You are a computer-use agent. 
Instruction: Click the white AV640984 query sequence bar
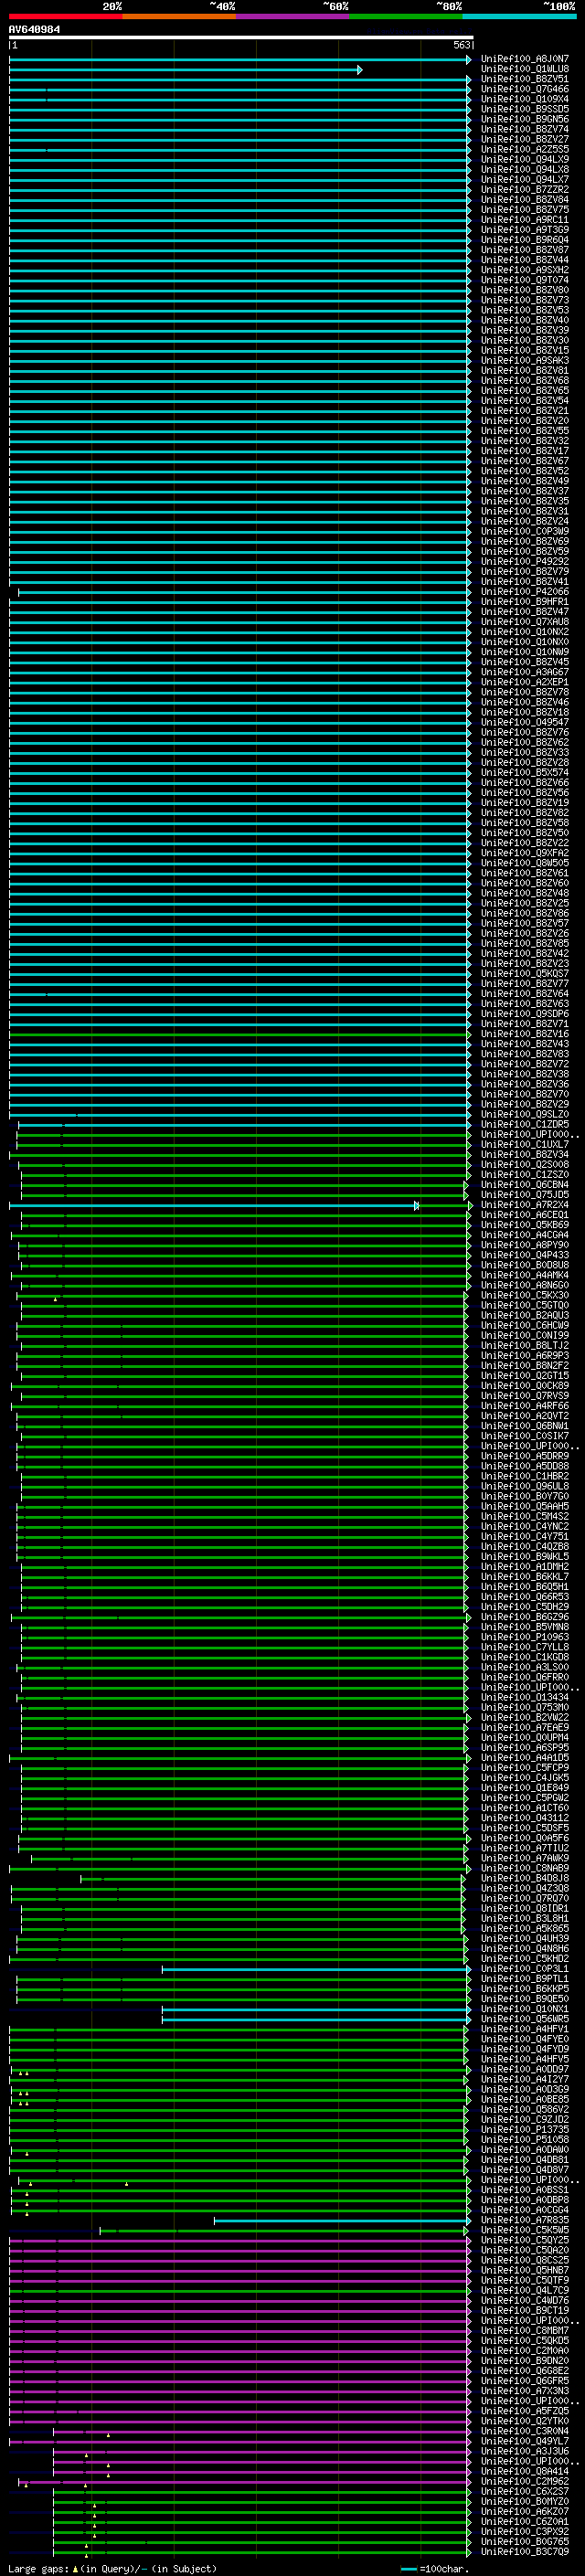tap(241, 38)
